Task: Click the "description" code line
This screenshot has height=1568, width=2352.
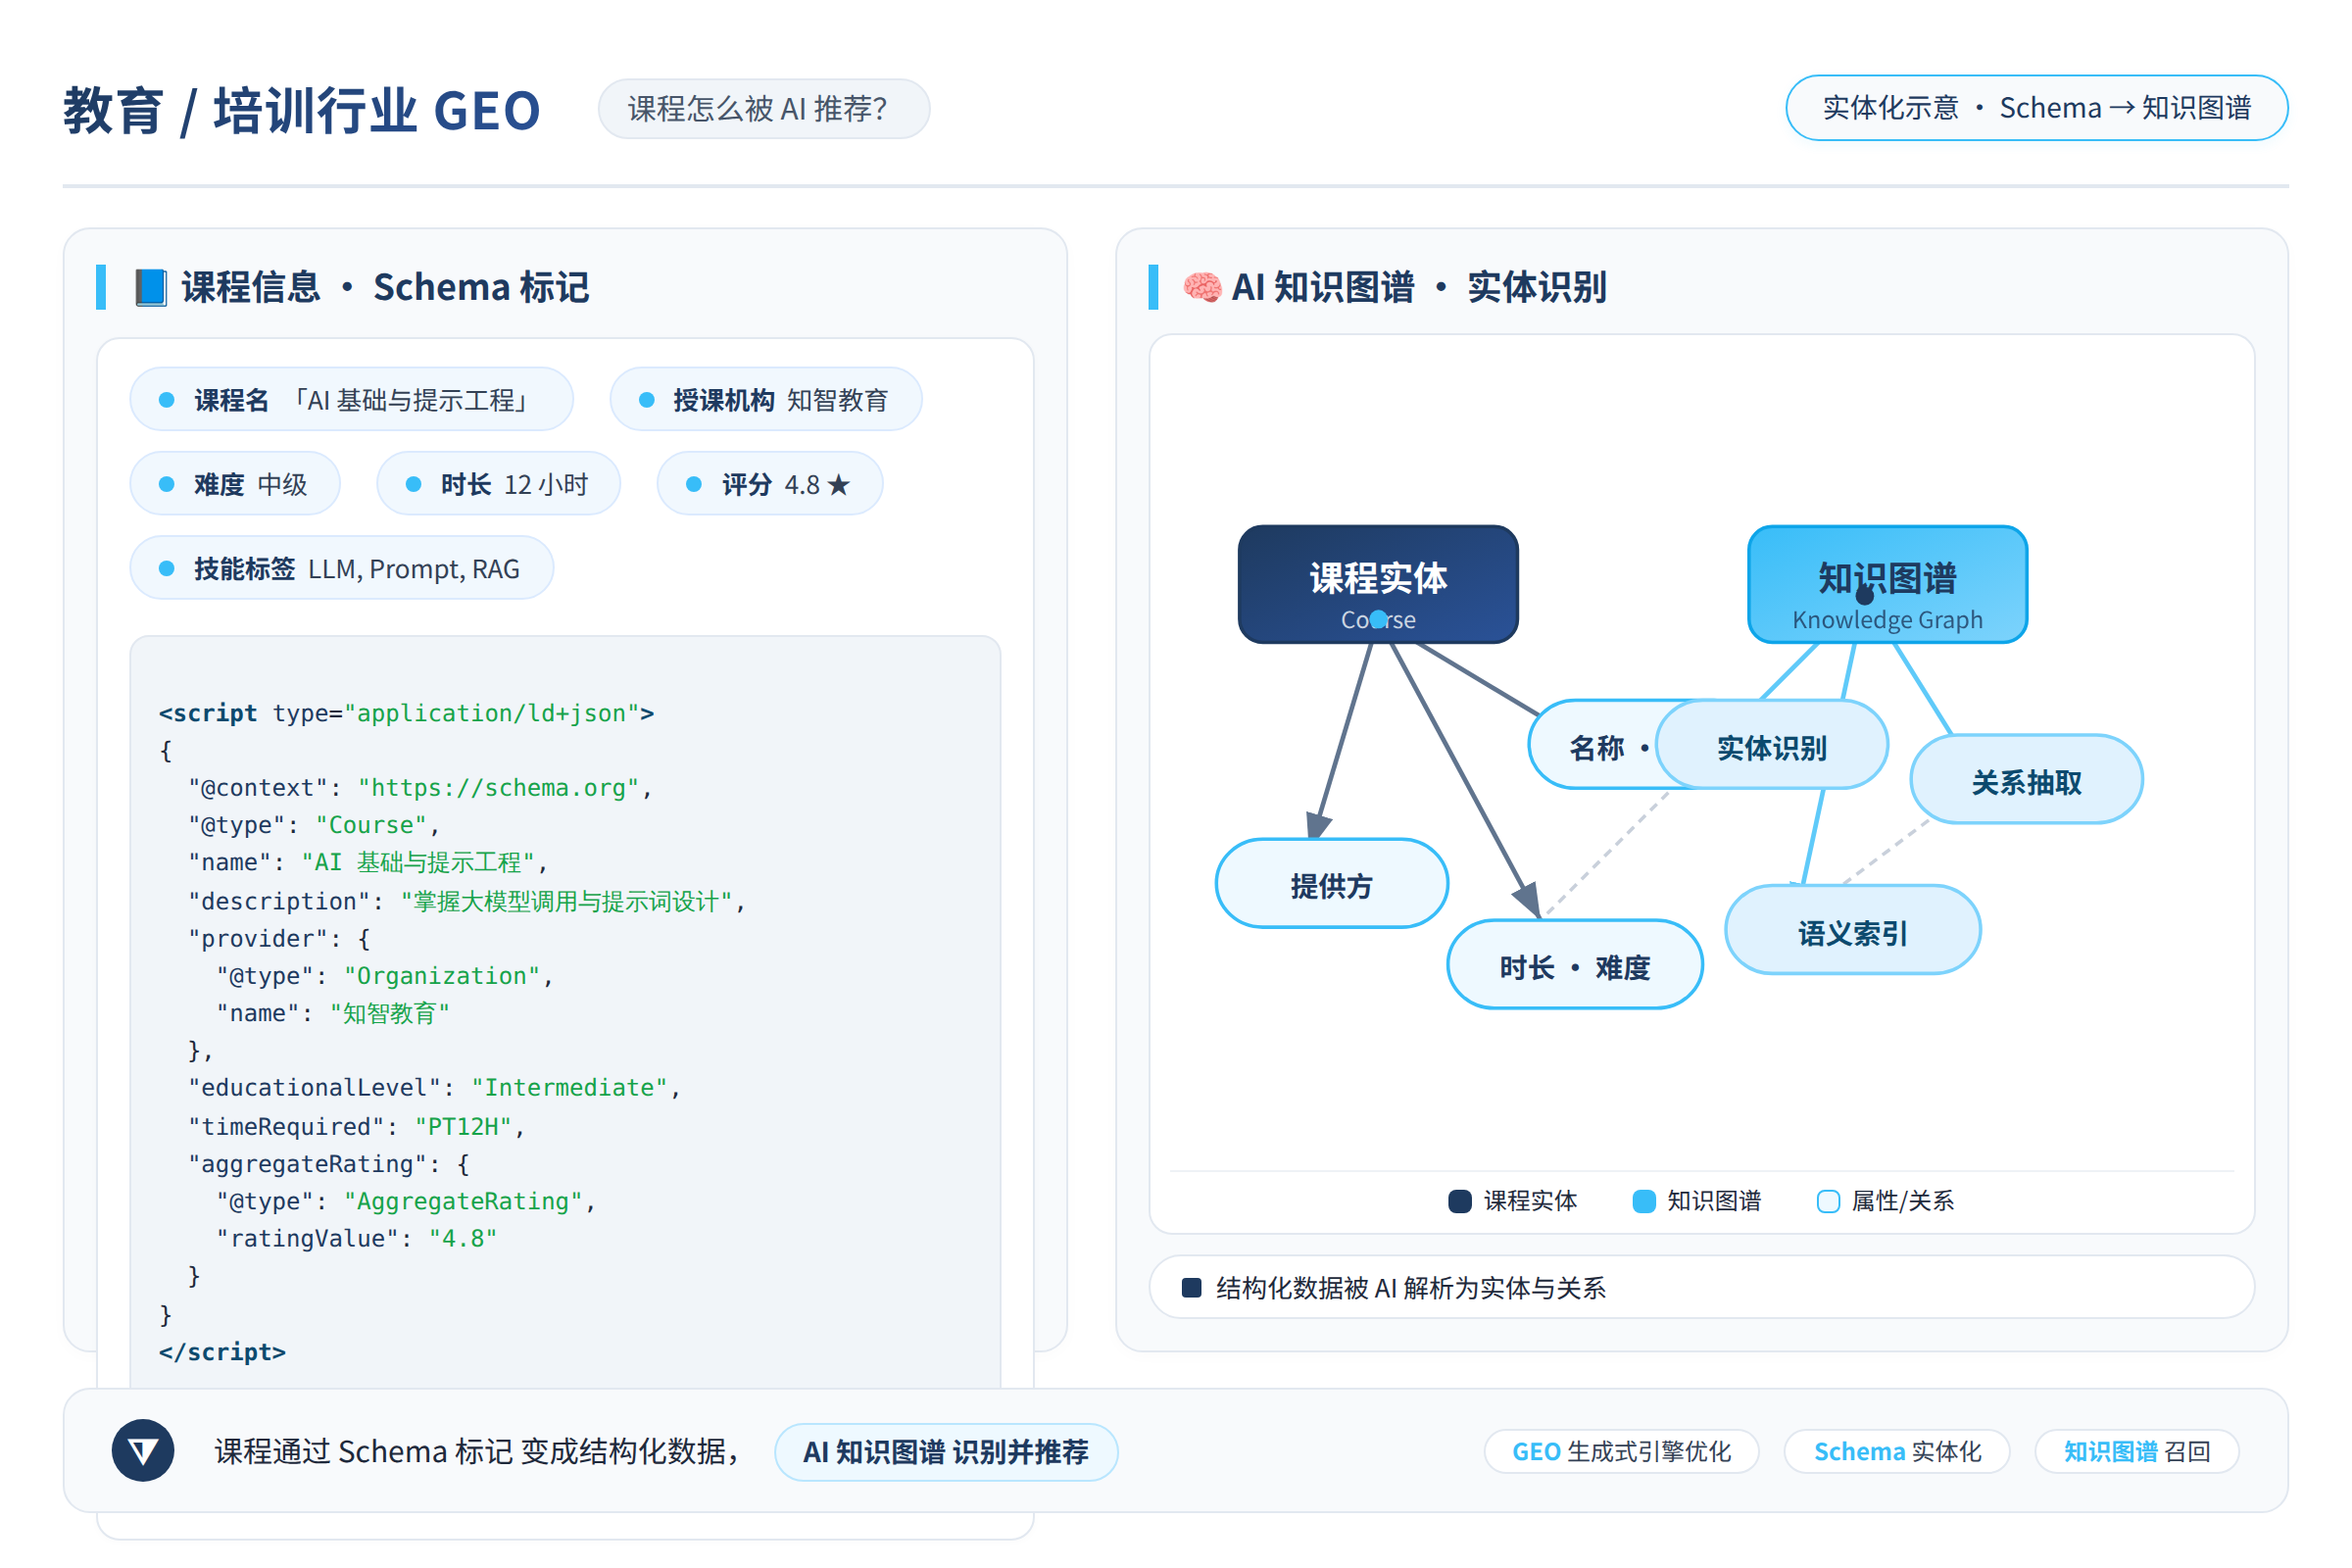Action: click(x=467, y=901)
